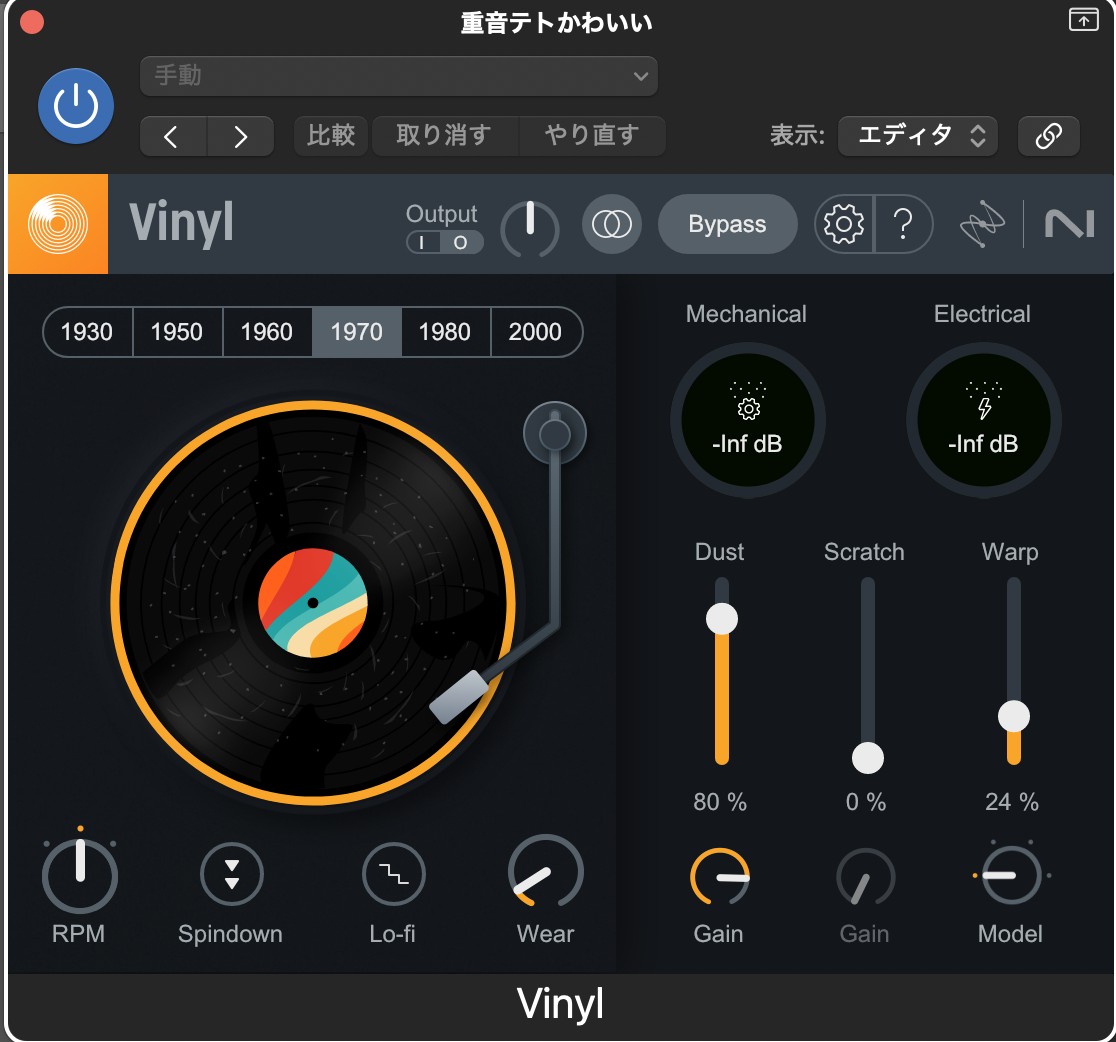Toggle the blue plugin power button
Screen dimensions: 1116x1042
point(75,106)
